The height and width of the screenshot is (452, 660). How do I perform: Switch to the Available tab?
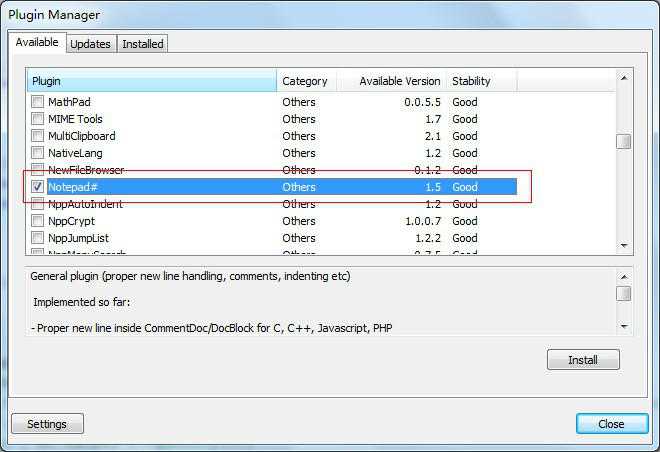point(37,43)
